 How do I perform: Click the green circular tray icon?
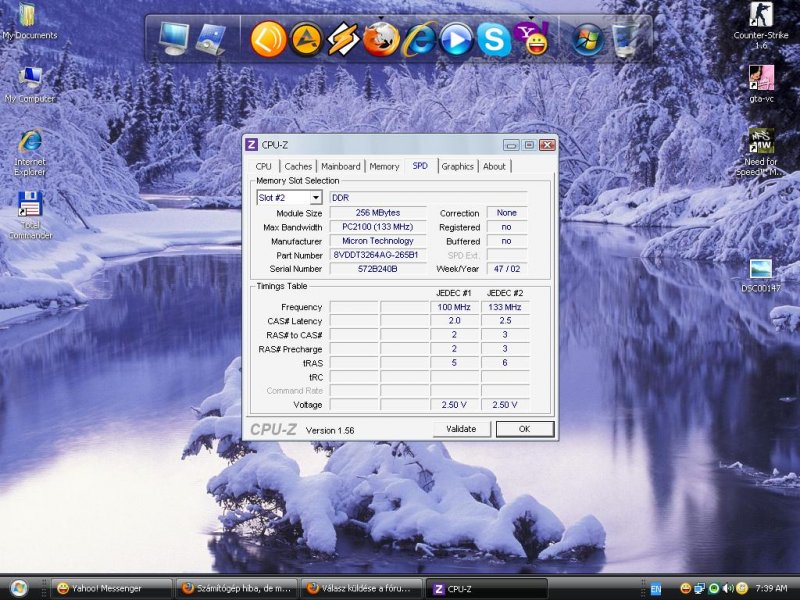pos(714,588)
